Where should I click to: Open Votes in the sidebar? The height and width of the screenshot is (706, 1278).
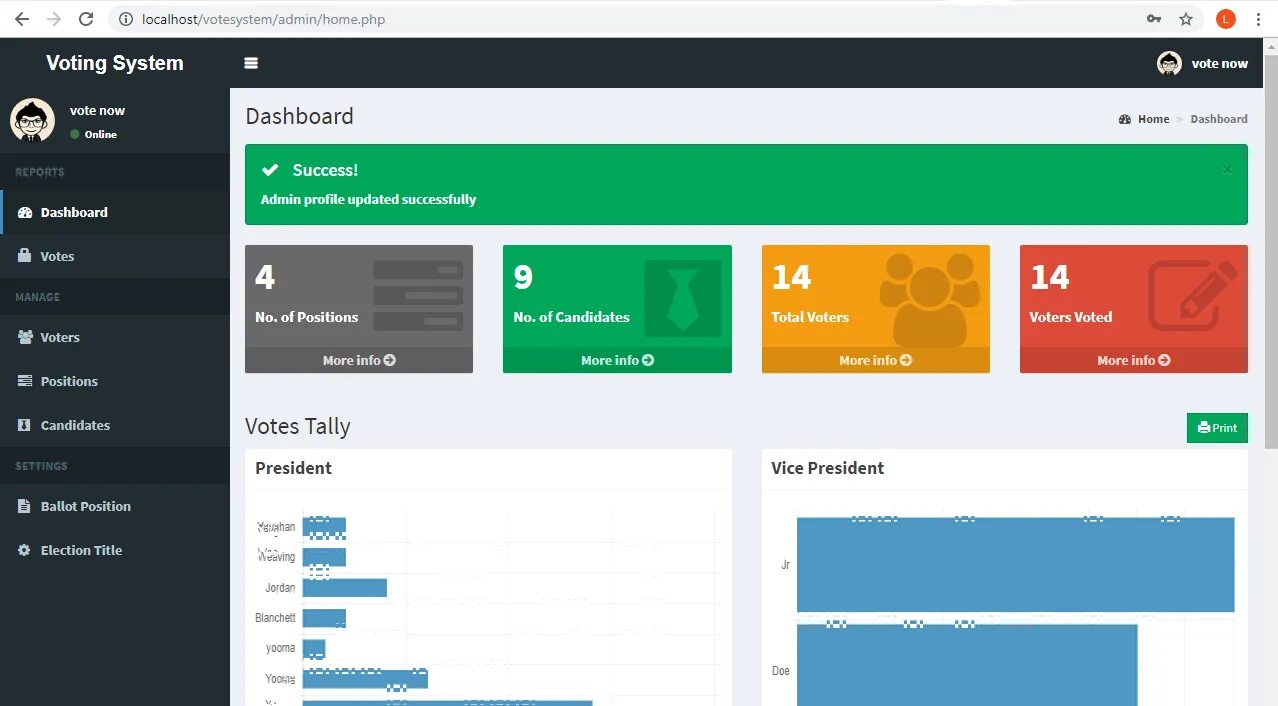tap(115, 256)
